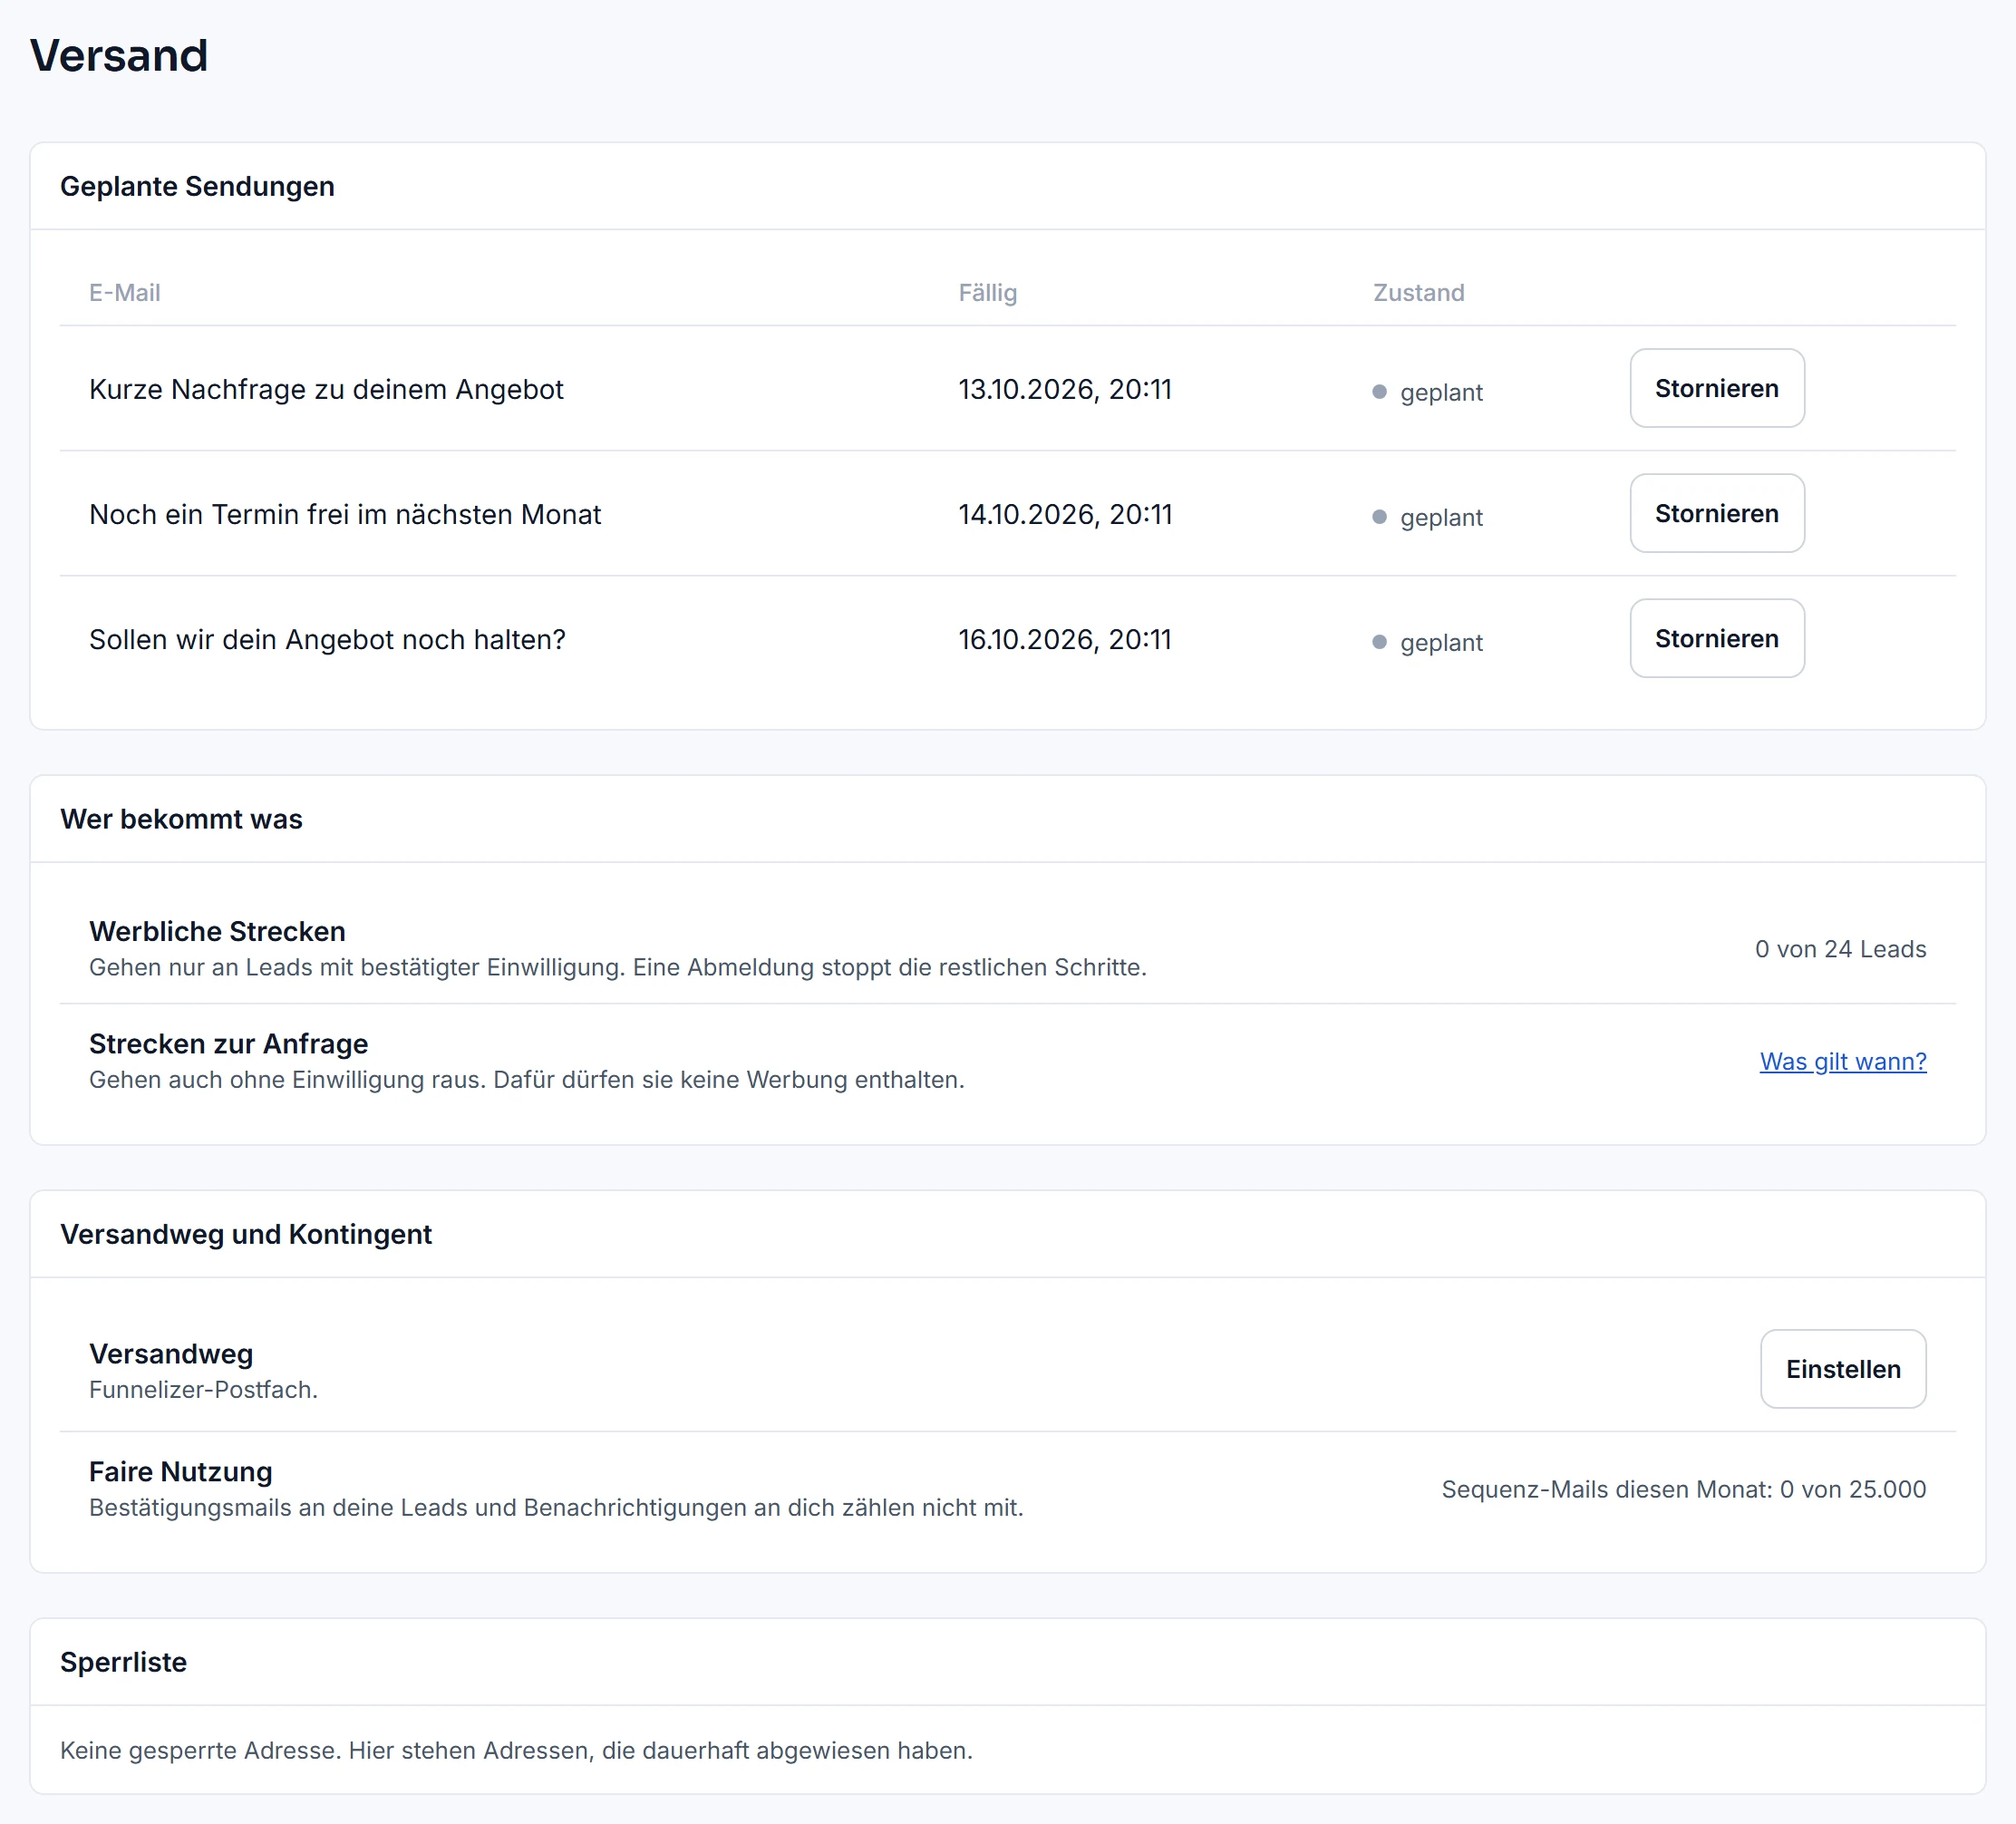
Task: Click the due date 13.10.2026, 20:11
Action: [x=1064, y=389]
